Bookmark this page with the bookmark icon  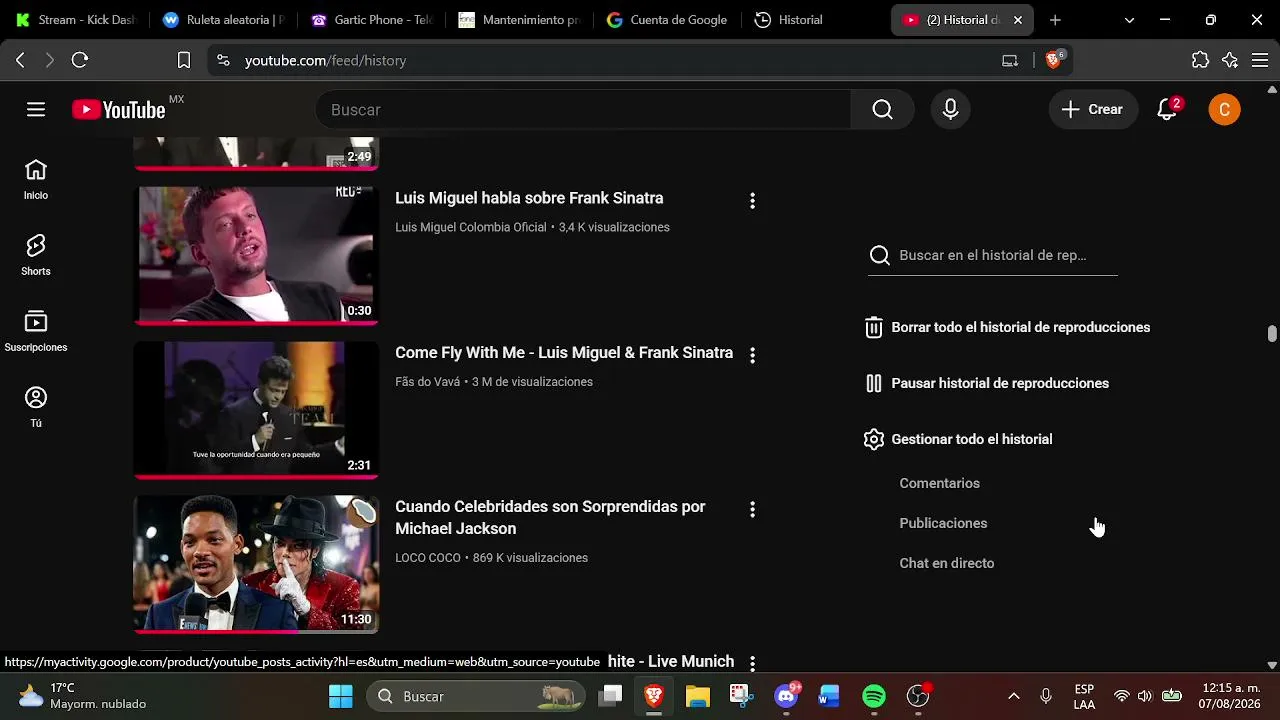tap(184, 61)
